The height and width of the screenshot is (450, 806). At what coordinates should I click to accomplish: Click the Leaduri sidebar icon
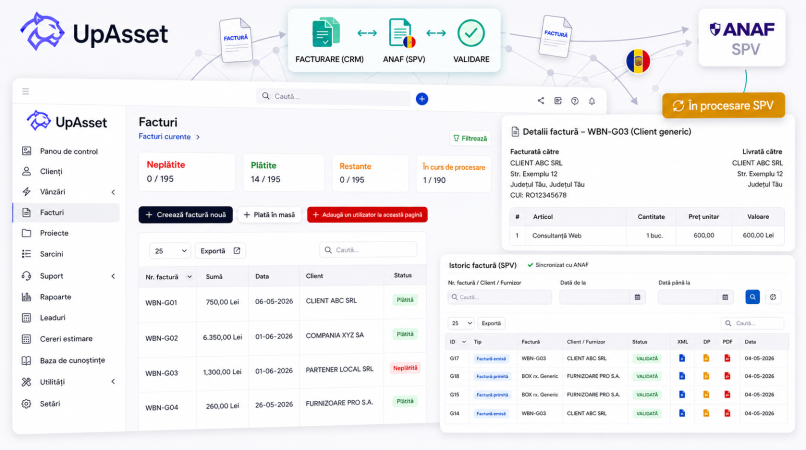[x=26, y=318]
